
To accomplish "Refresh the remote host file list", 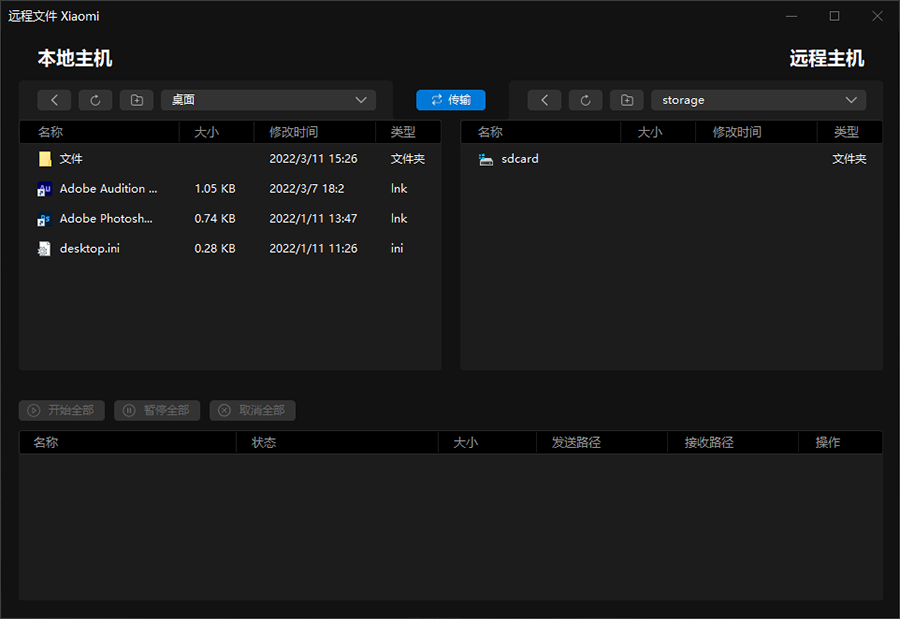I will coord(585,100).
